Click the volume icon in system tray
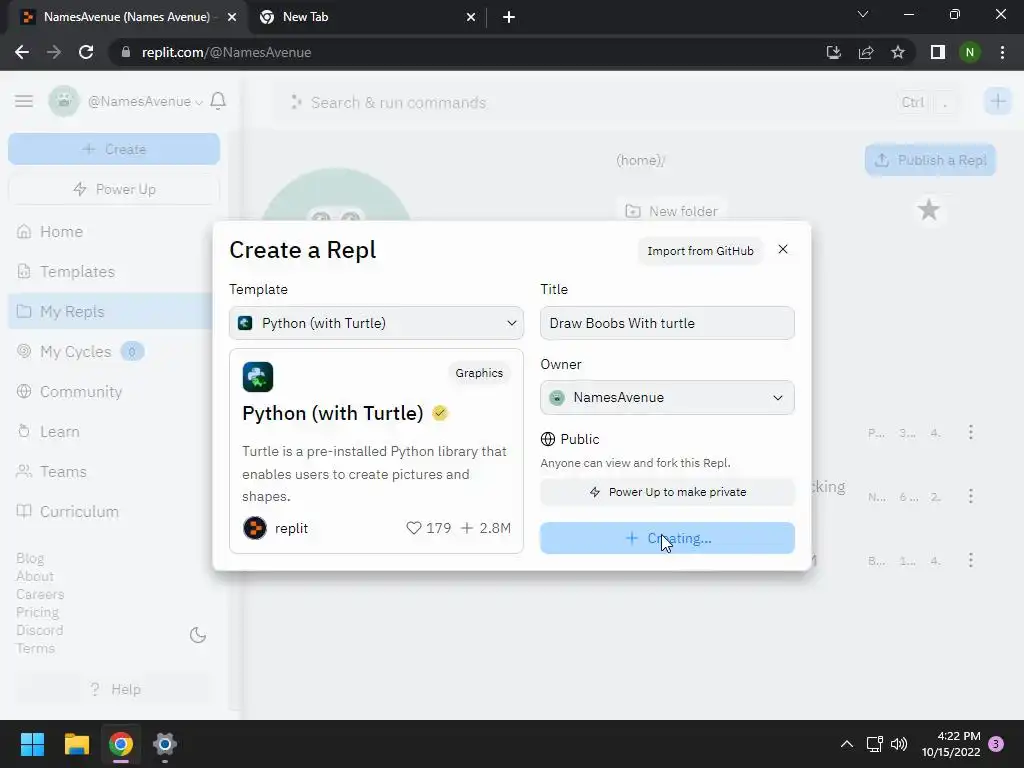The width and height of the screenshot is (1024, 768). [899, 744]
